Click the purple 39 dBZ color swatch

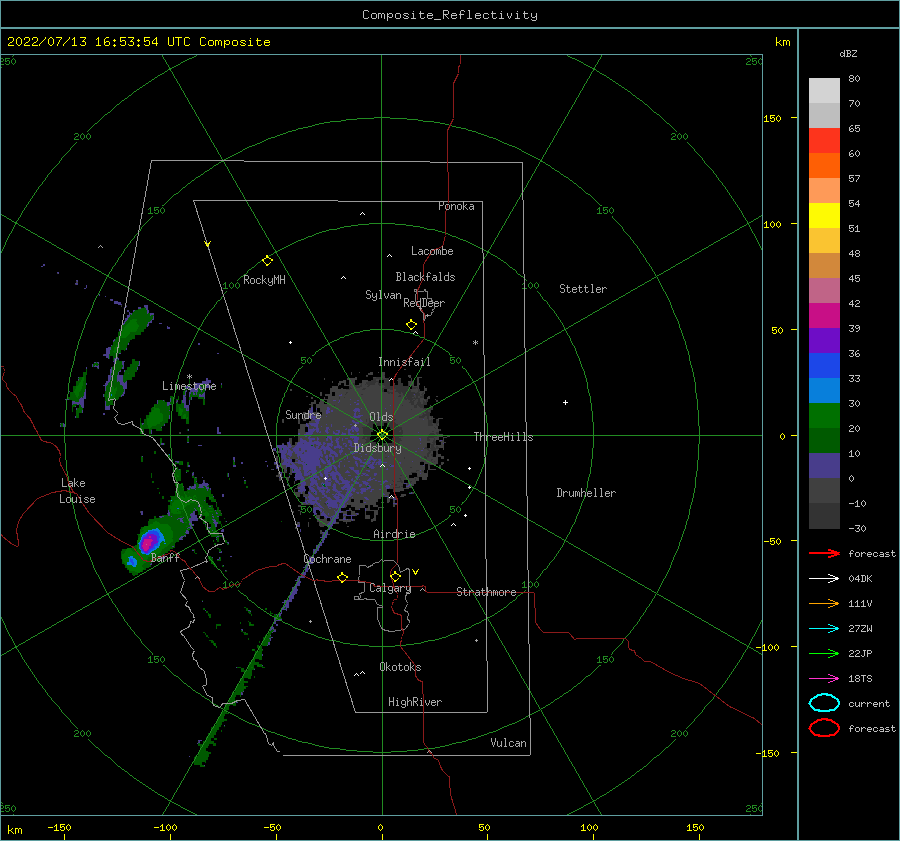click(x=824, y=340)
